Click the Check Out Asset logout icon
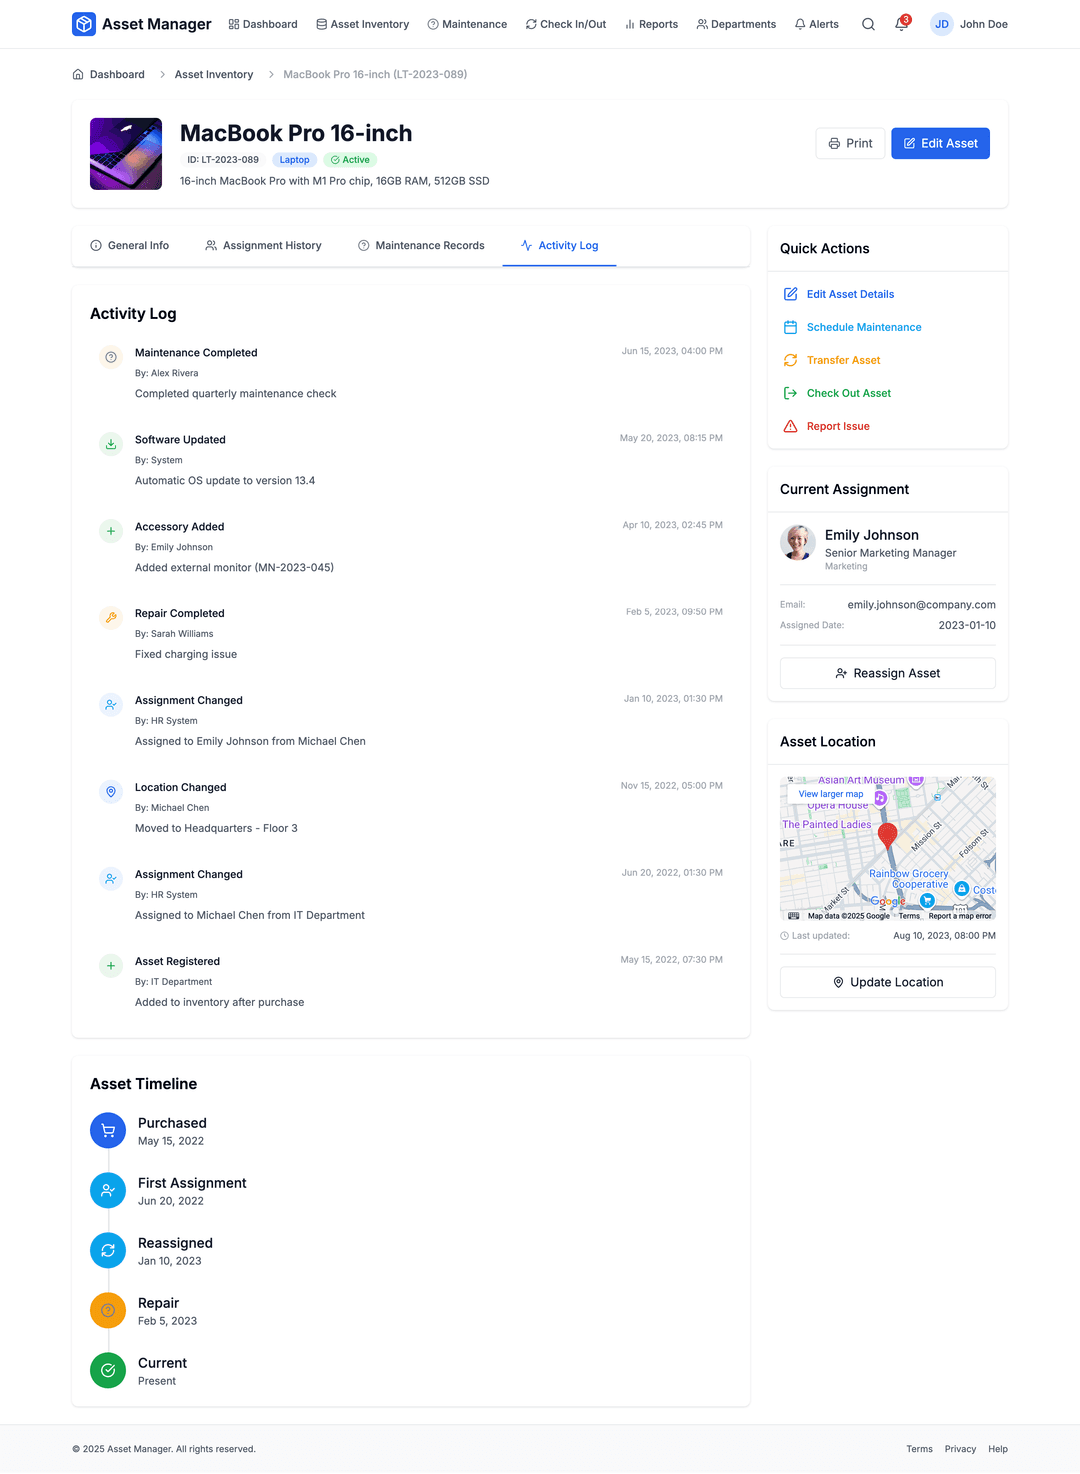Viewport: 1080px width, 1474px height. tap(790, 393)
